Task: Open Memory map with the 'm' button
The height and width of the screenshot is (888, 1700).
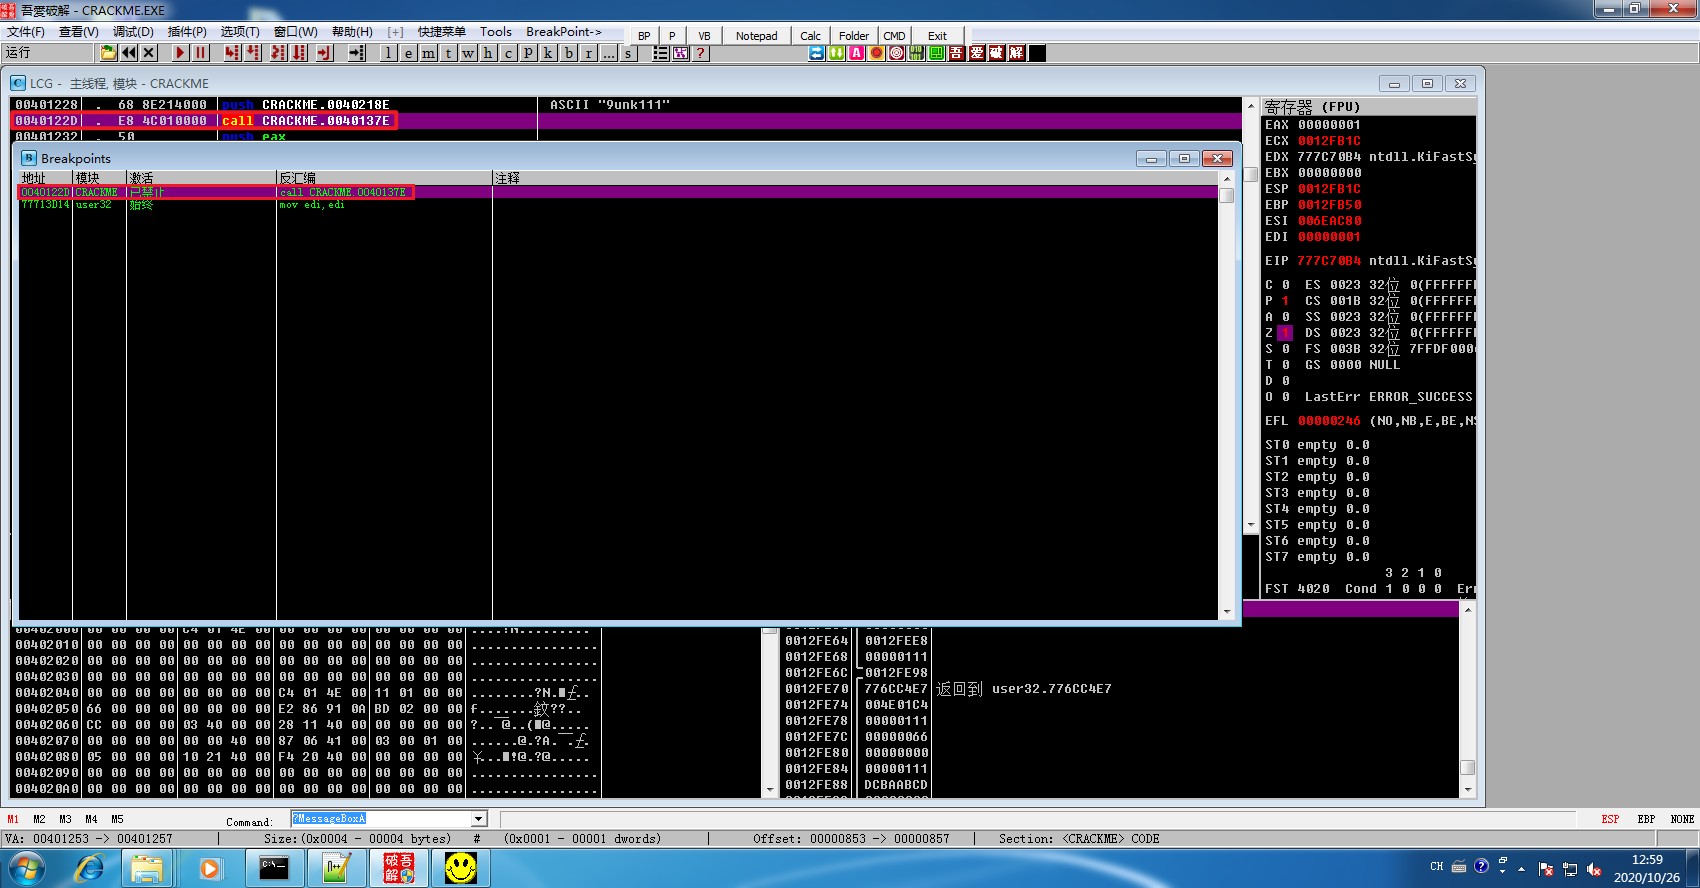Action: point(428,53)
